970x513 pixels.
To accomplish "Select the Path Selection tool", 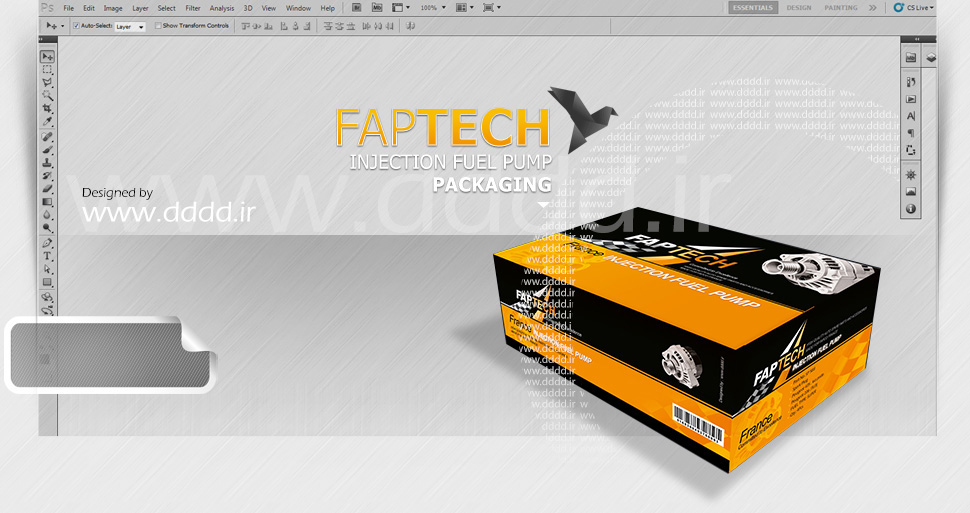I will point(47,269).
